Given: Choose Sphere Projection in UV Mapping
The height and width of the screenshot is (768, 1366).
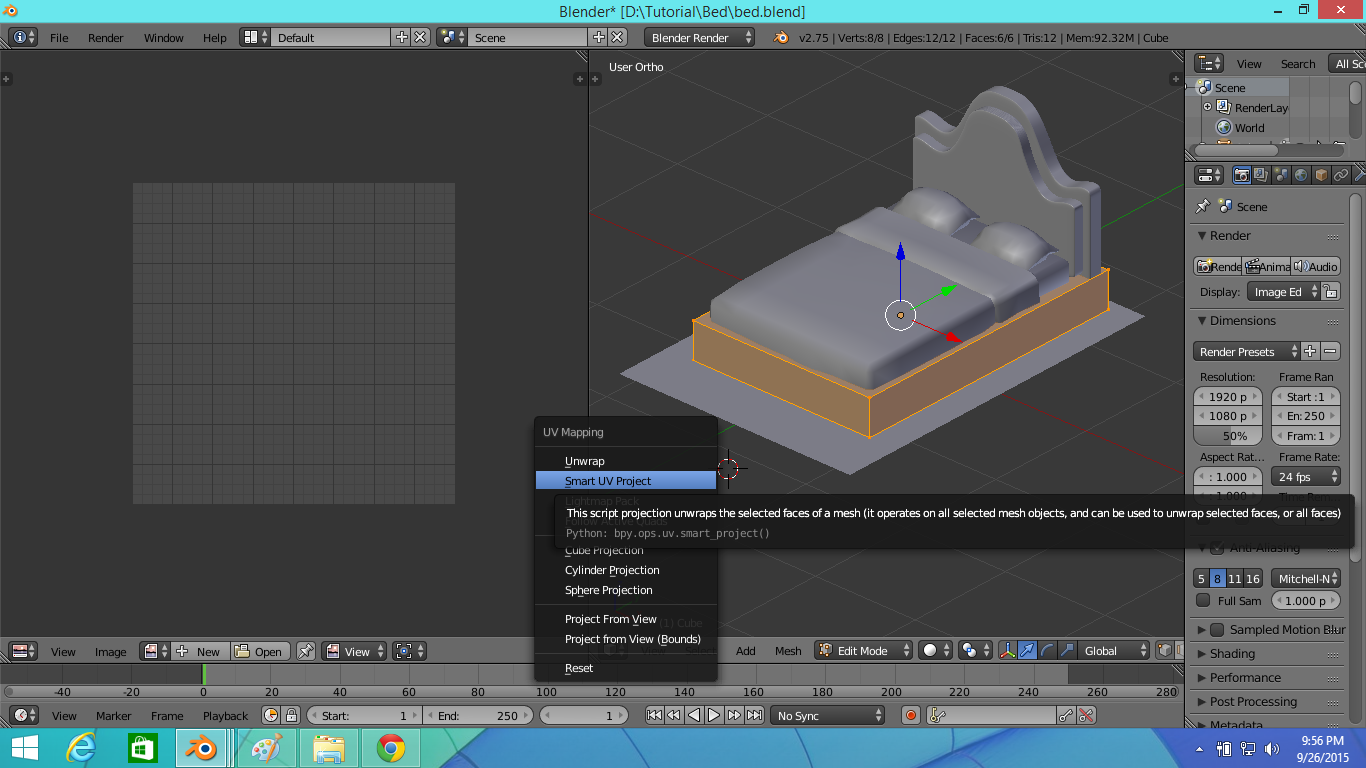Looking at the screenshot, I should tap(626, 590).
